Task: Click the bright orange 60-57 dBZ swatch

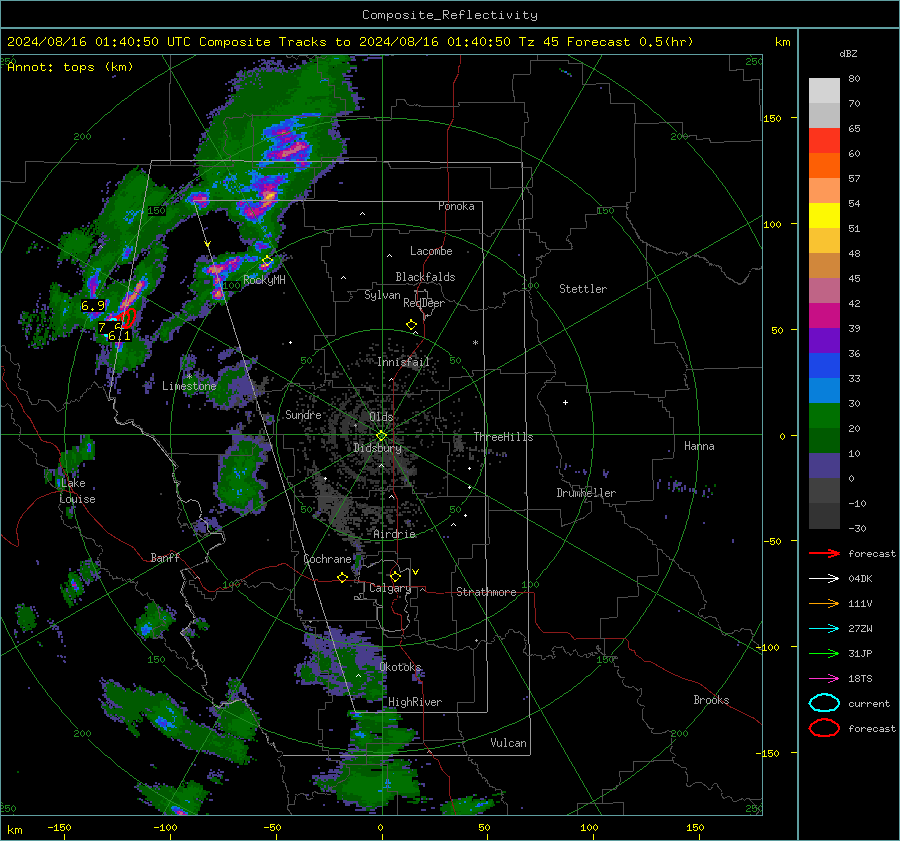Action: [x=824, y=166]
